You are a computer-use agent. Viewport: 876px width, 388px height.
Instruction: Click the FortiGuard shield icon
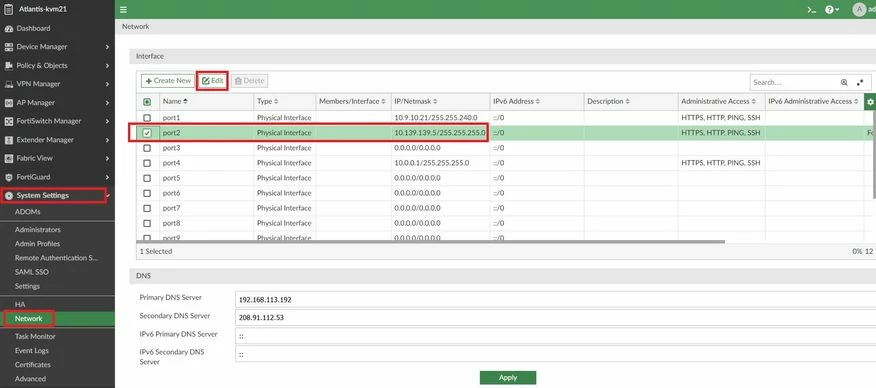8,177
